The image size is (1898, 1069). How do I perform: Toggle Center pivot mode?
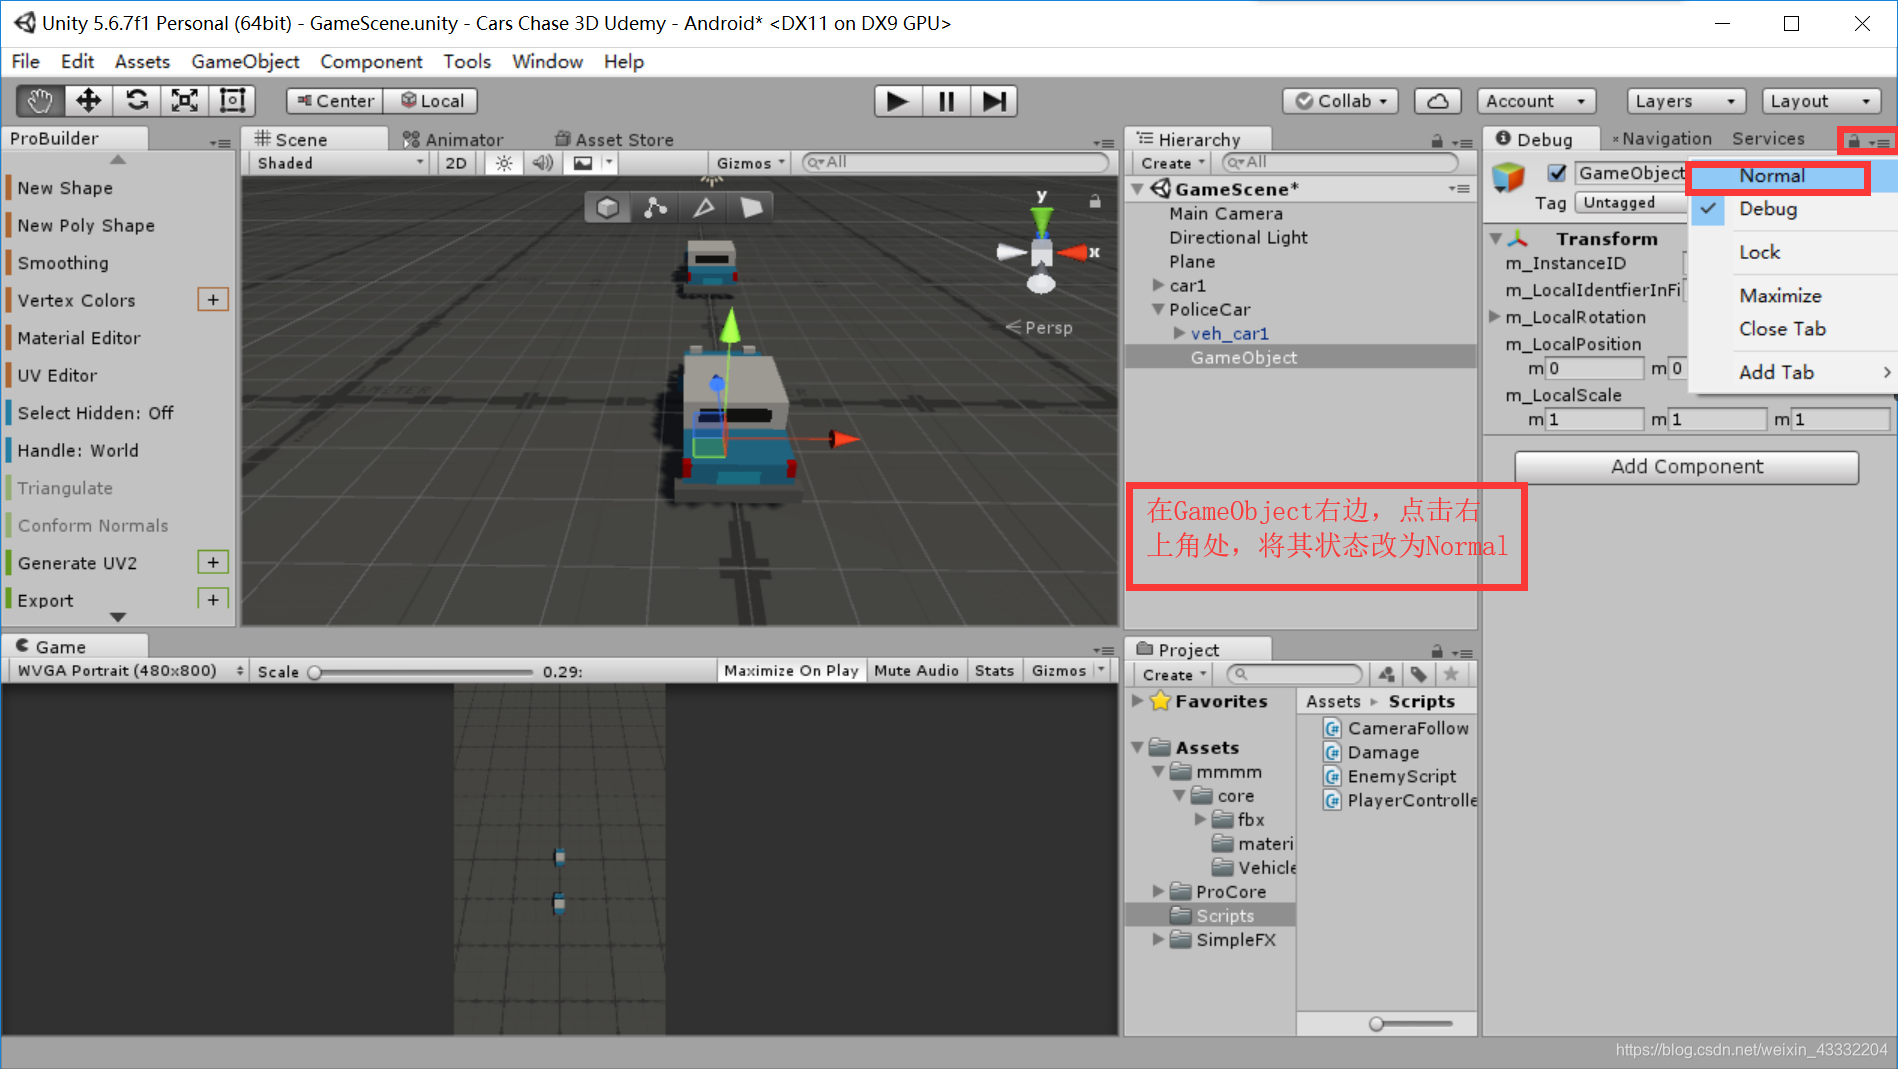335,101
